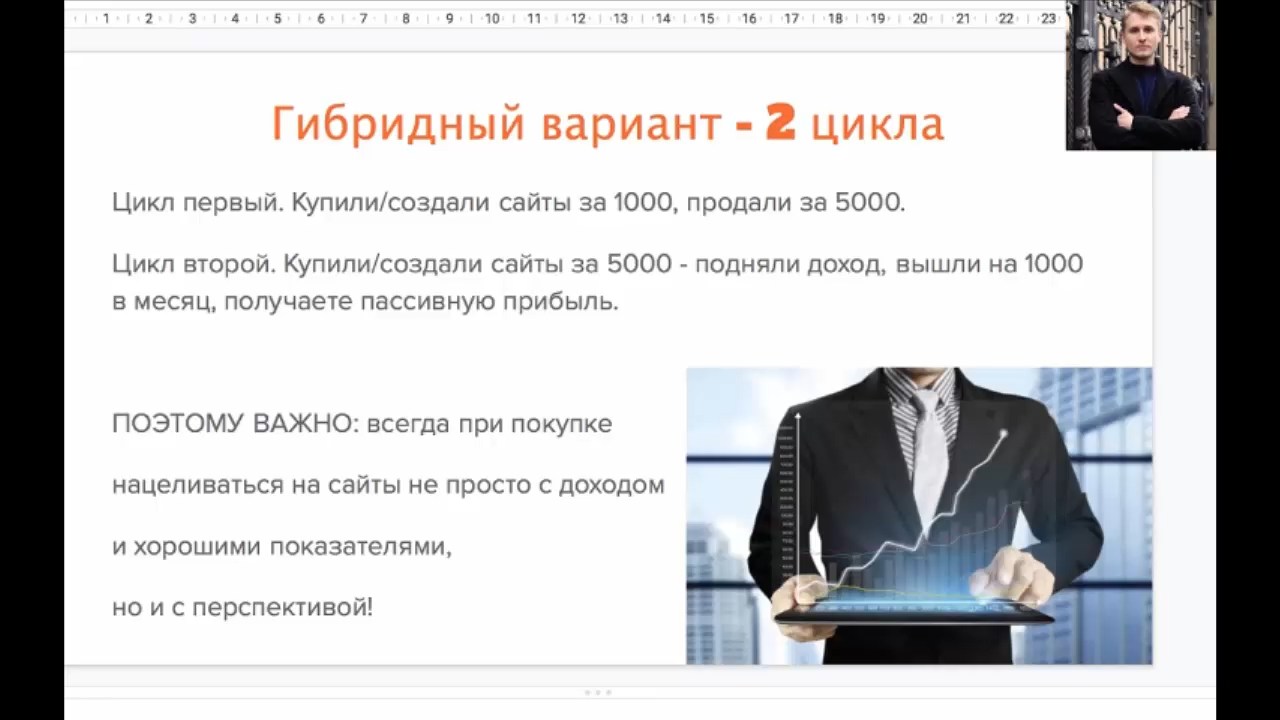Click the line "в месяц, получаете пассивную прибыль."

pos(365,302)
